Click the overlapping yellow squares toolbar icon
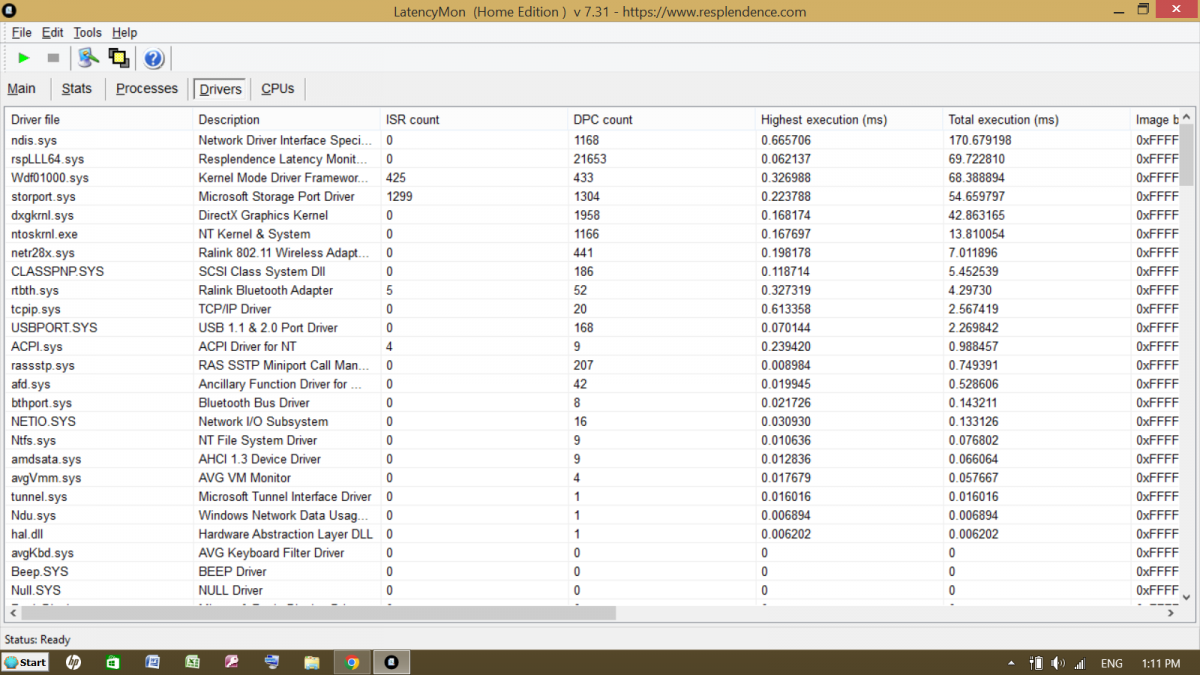Image resolution: width=1200 pixels, height=675 pixels. click(119, 58)
